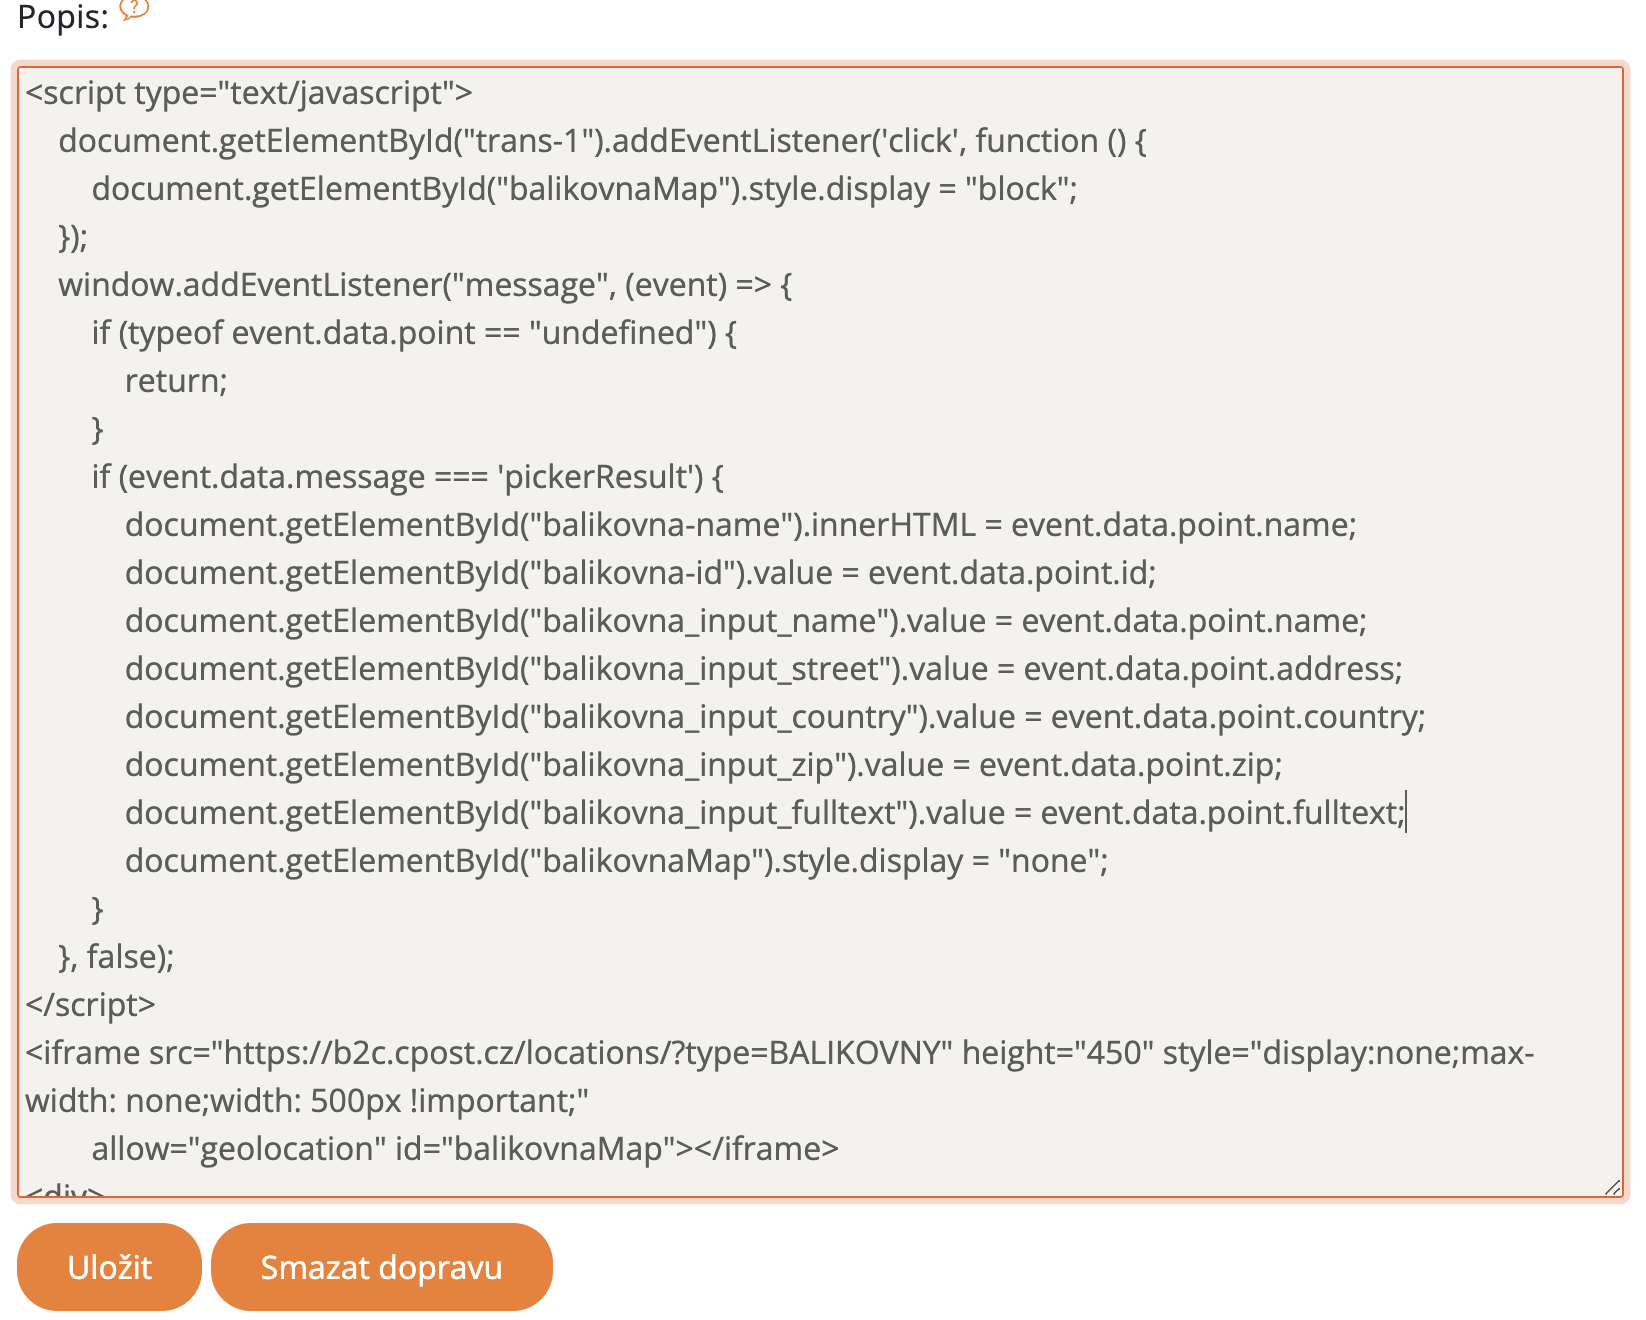Viewport: 1646px width, 1320px height.
Task: Click the balikovna-id value line
Action: coord(640,573)
